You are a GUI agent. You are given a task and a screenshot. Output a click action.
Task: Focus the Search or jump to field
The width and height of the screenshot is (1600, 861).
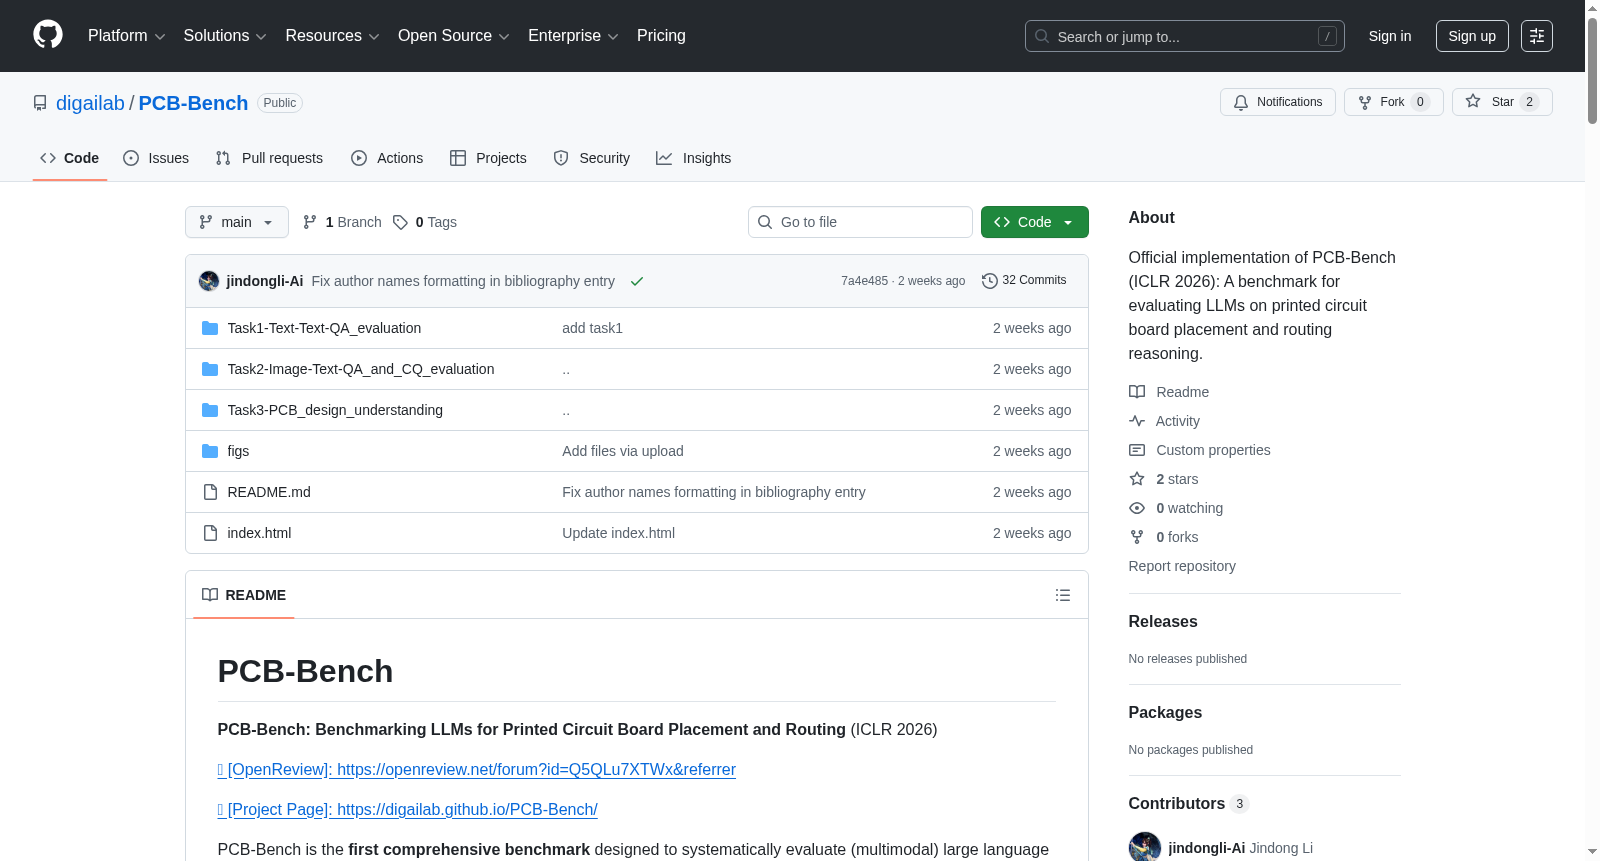(x=1185, y=36)
